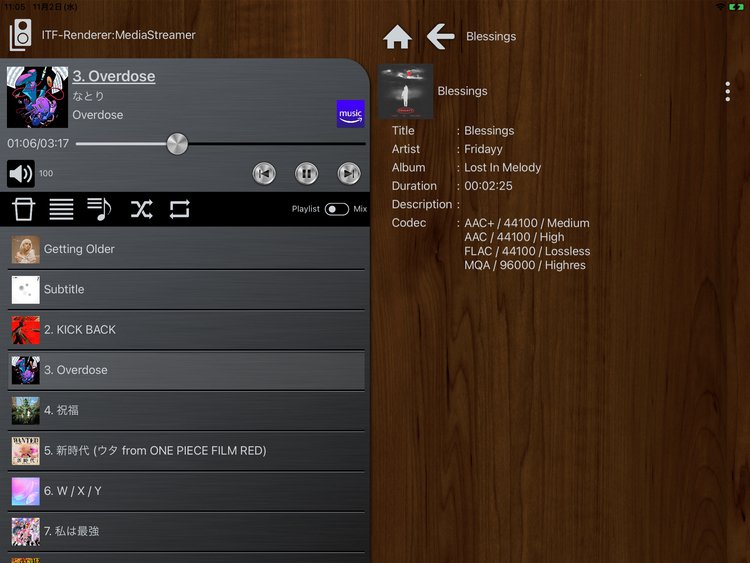Pause the current track
The width and height of the screenshot is (750, 563).
tap(306, 174)
